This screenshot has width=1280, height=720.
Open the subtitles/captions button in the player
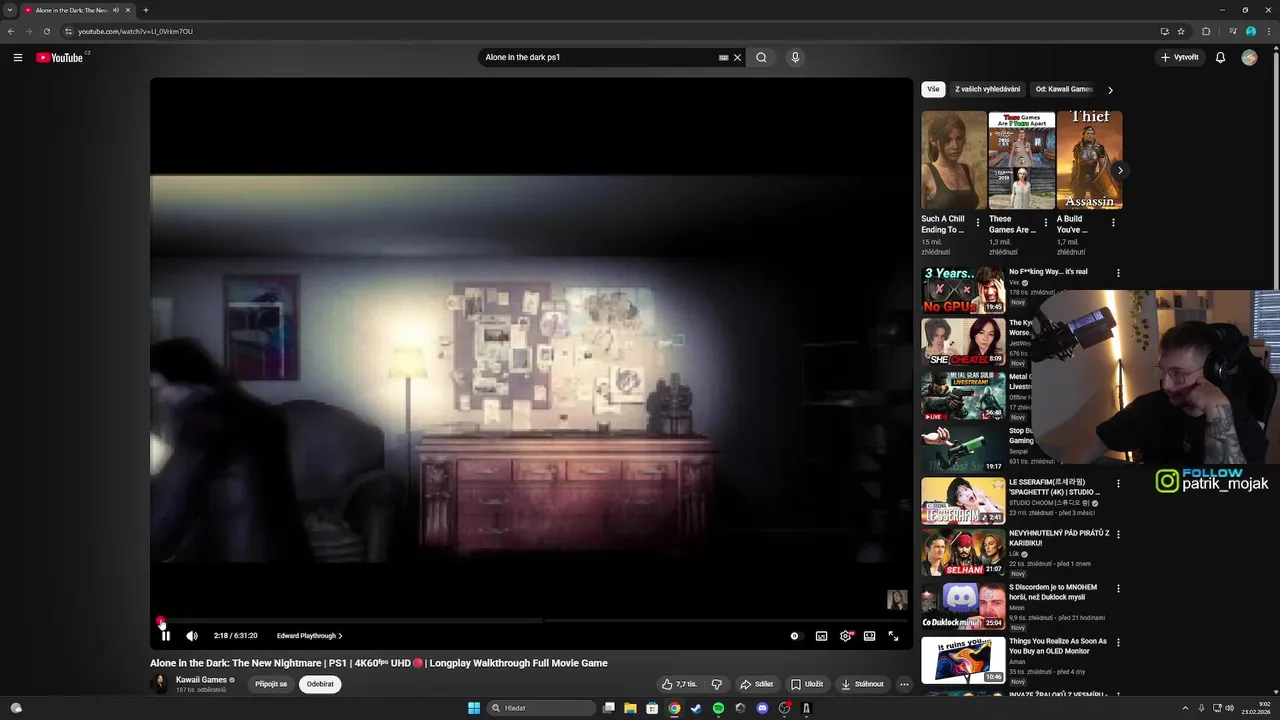pos(821,636)
